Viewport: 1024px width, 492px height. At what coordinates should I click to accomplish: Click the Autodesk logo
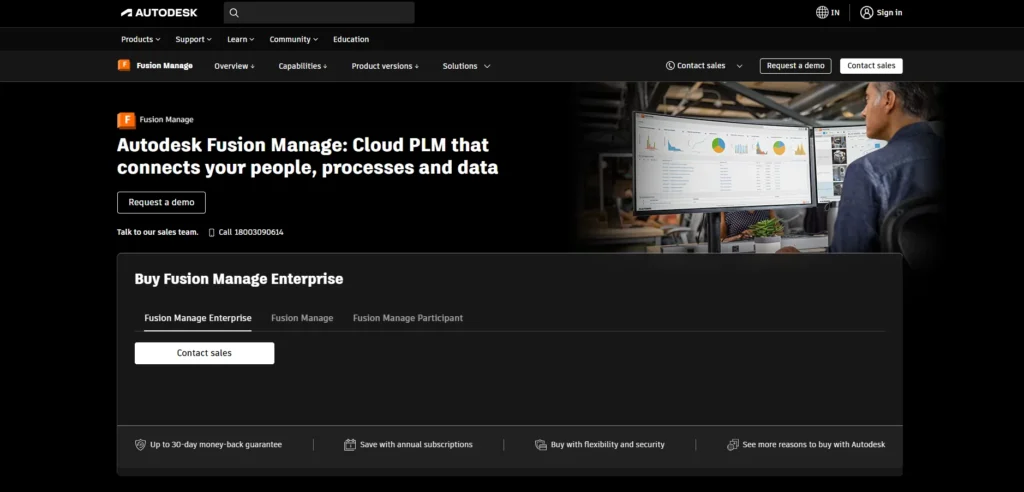159,12
